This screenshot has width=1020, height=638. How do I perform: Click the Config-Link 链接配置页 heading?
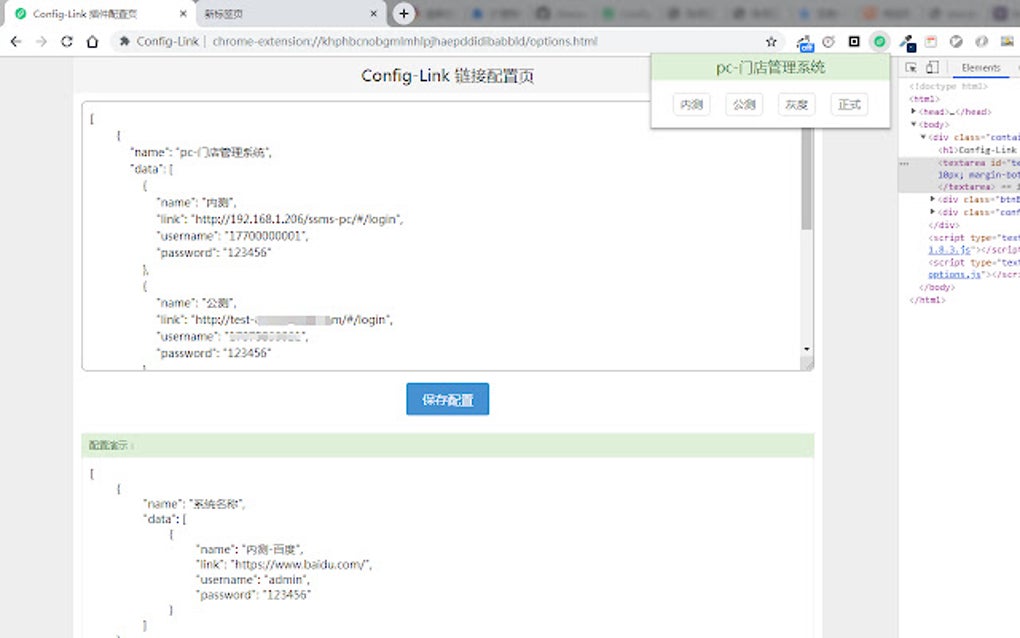point(448,76)
